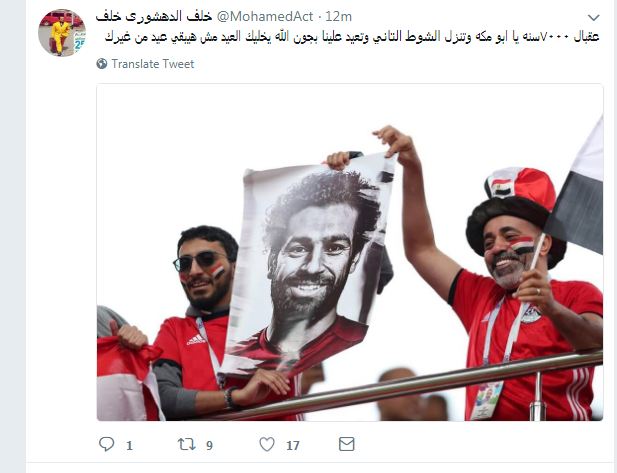Viewport: 617px width, 473px height.
Task: Open the tweet options caret menu
Action: coord(593,17)
